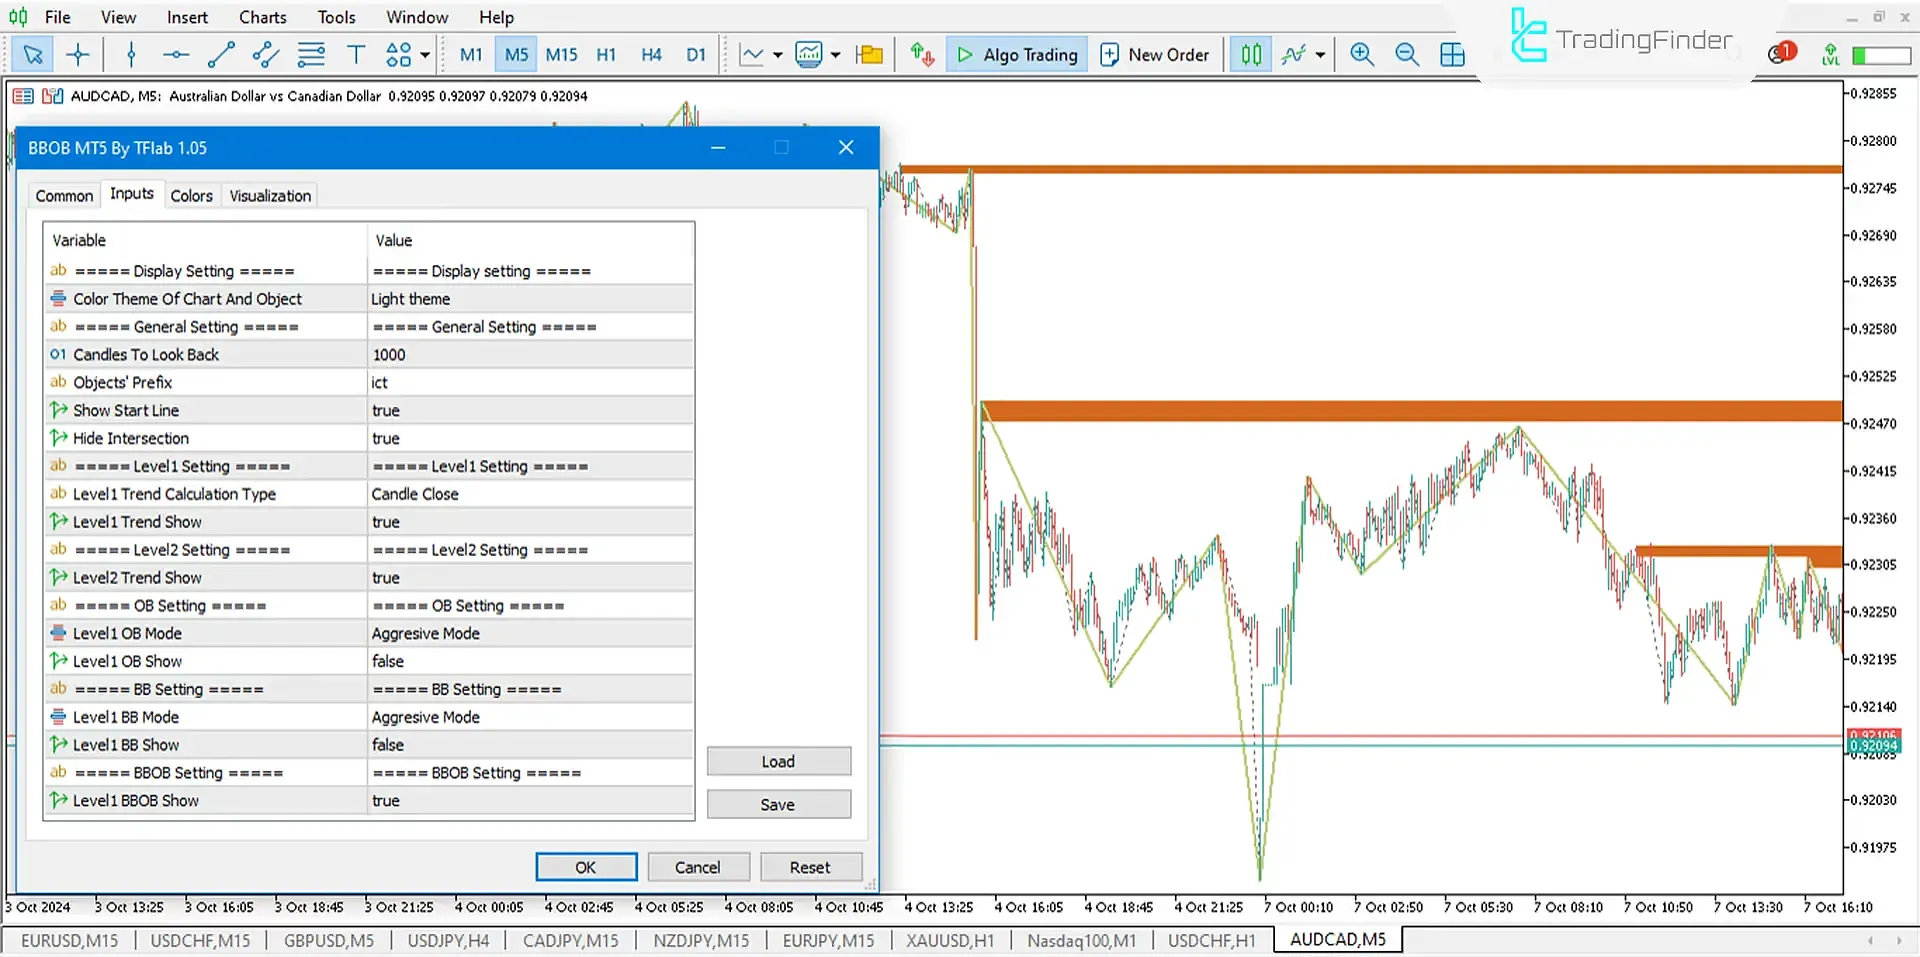Click the Indicators list icon on toolbar
Image resolution: width=1920 pixels, height=957 pixels.
tap(1292, 54)
